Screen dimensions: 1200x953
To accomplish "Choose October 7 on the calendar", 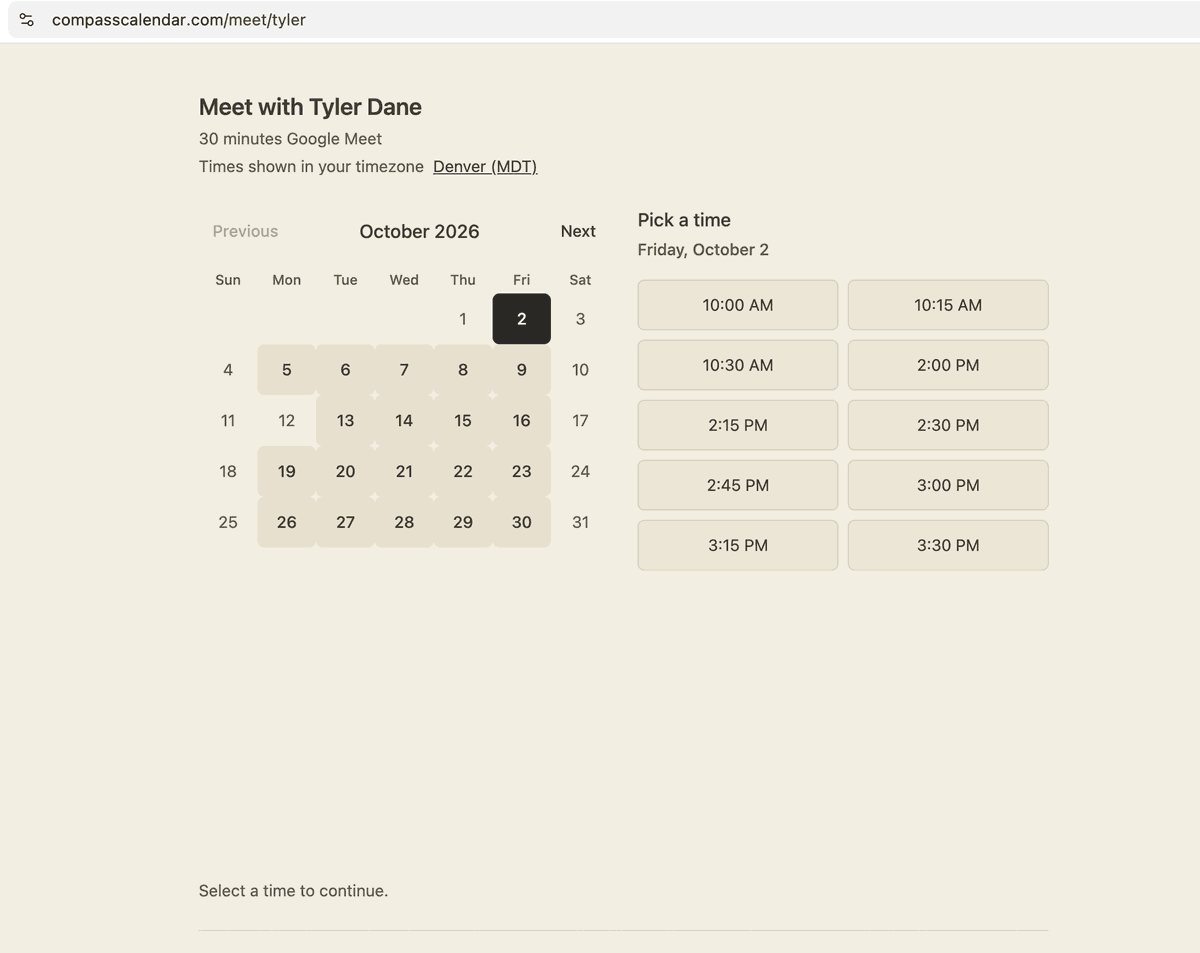I will click(404, 370).
